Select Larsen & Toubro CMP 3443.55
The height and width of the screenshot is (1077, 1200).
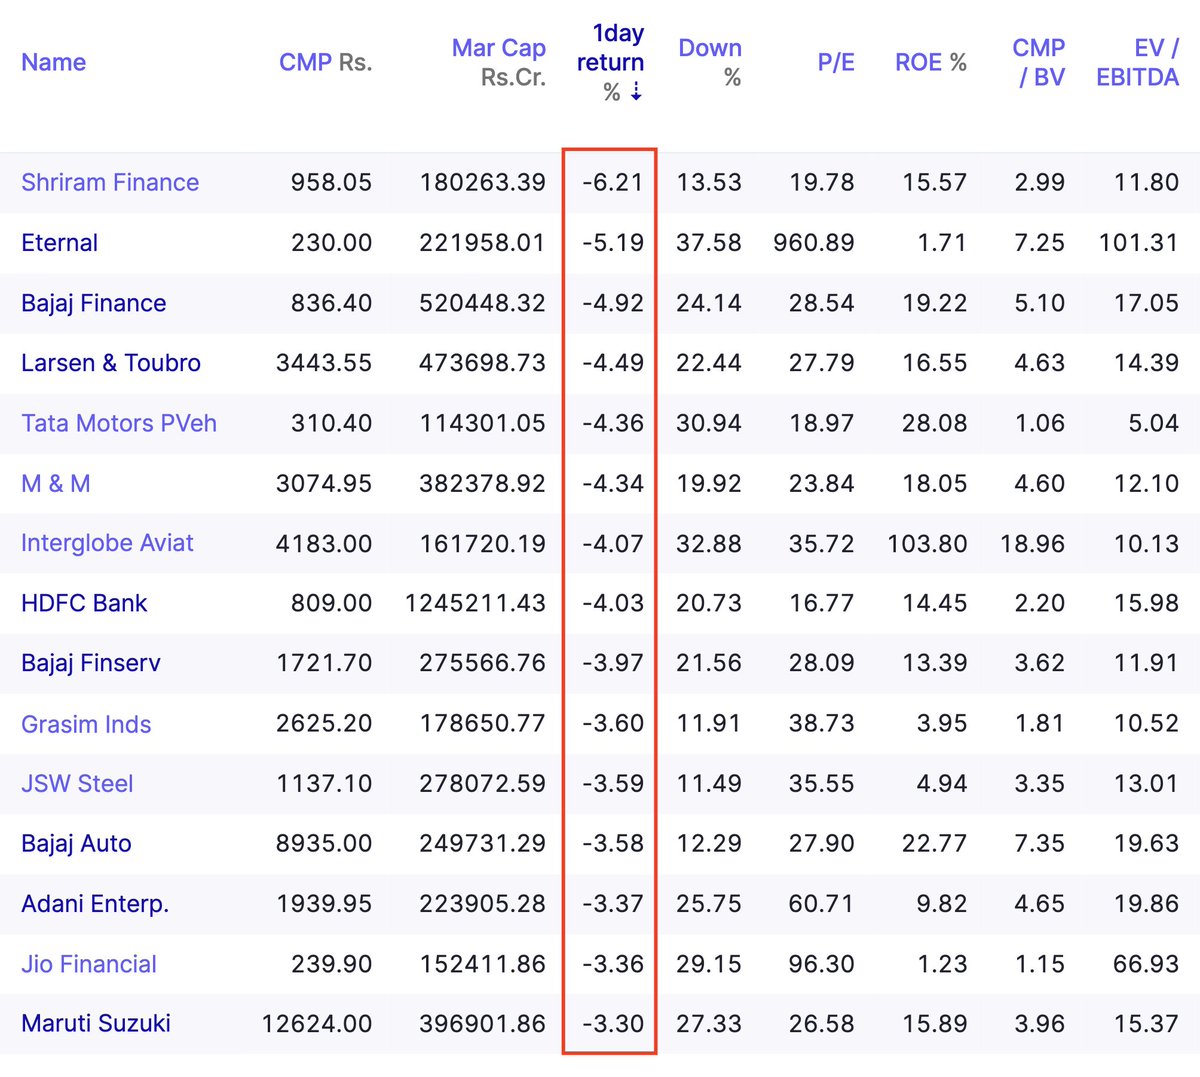(324, 363)
